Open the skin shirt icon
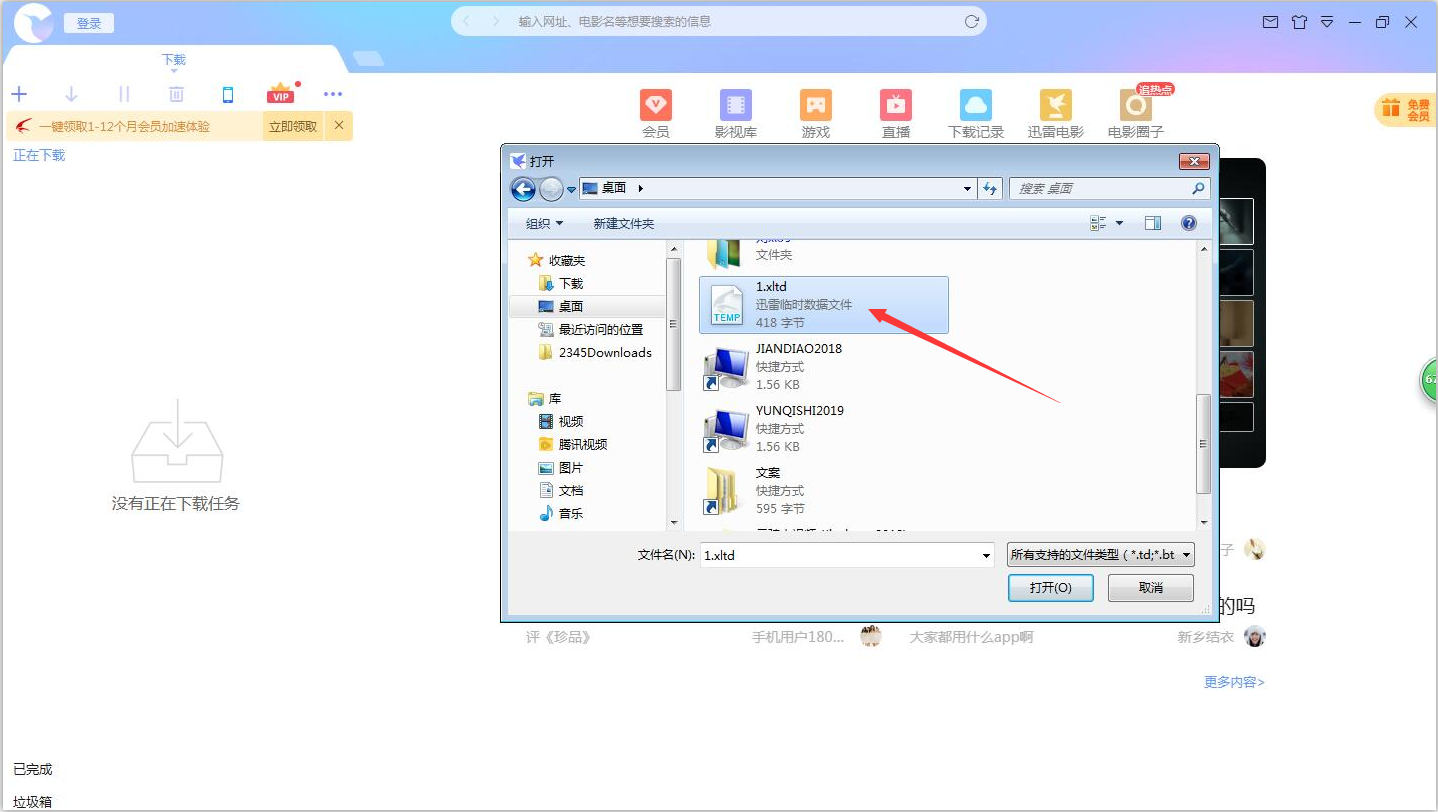The height and width of the screenshot is (812, 1438). pos(1299,21)
